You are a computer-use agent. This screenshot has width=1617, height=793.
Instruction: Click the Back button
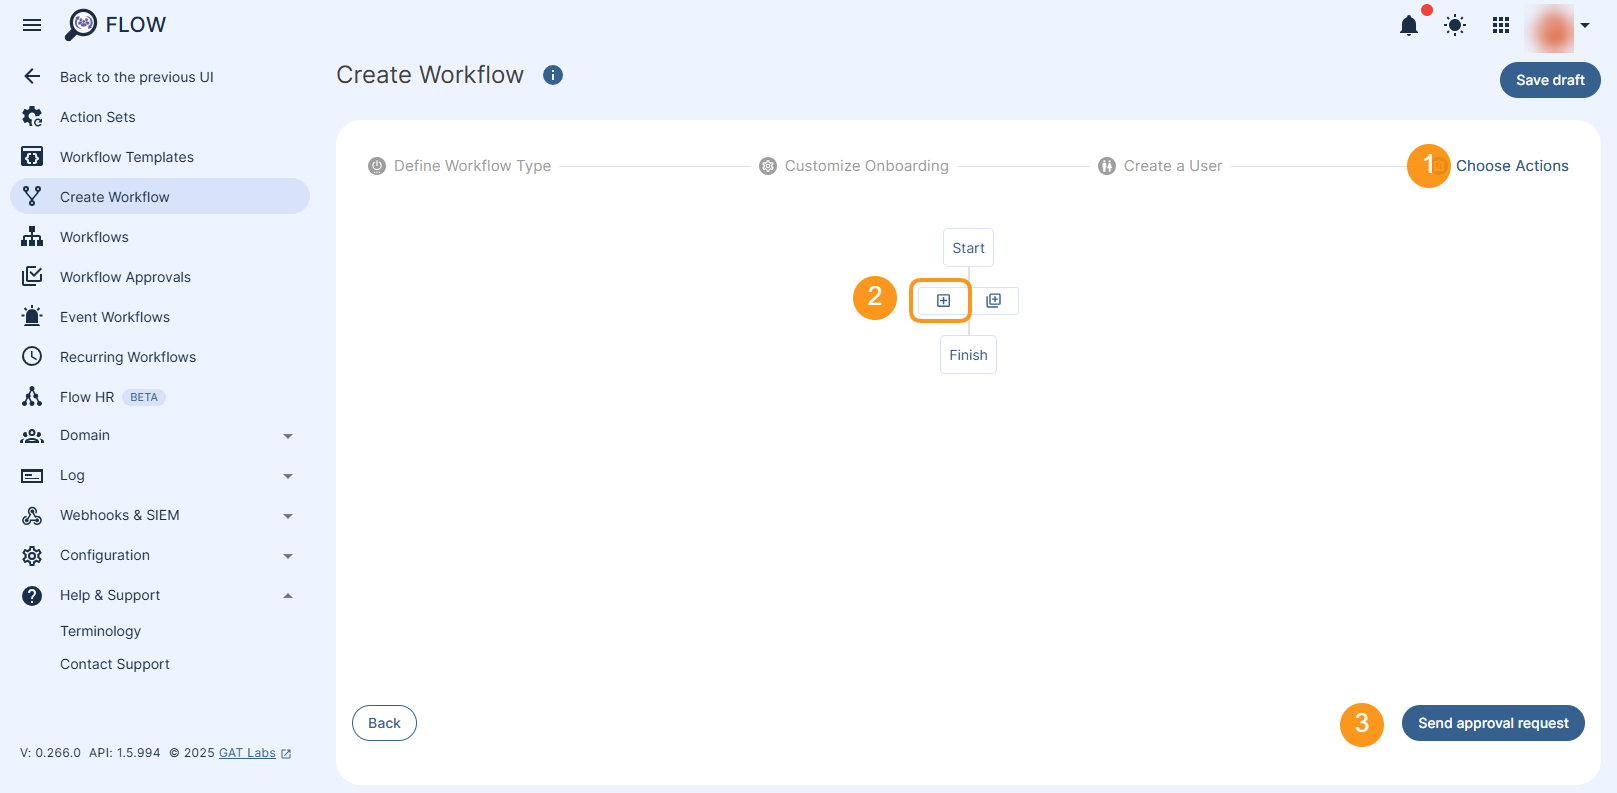click(384, 723)
